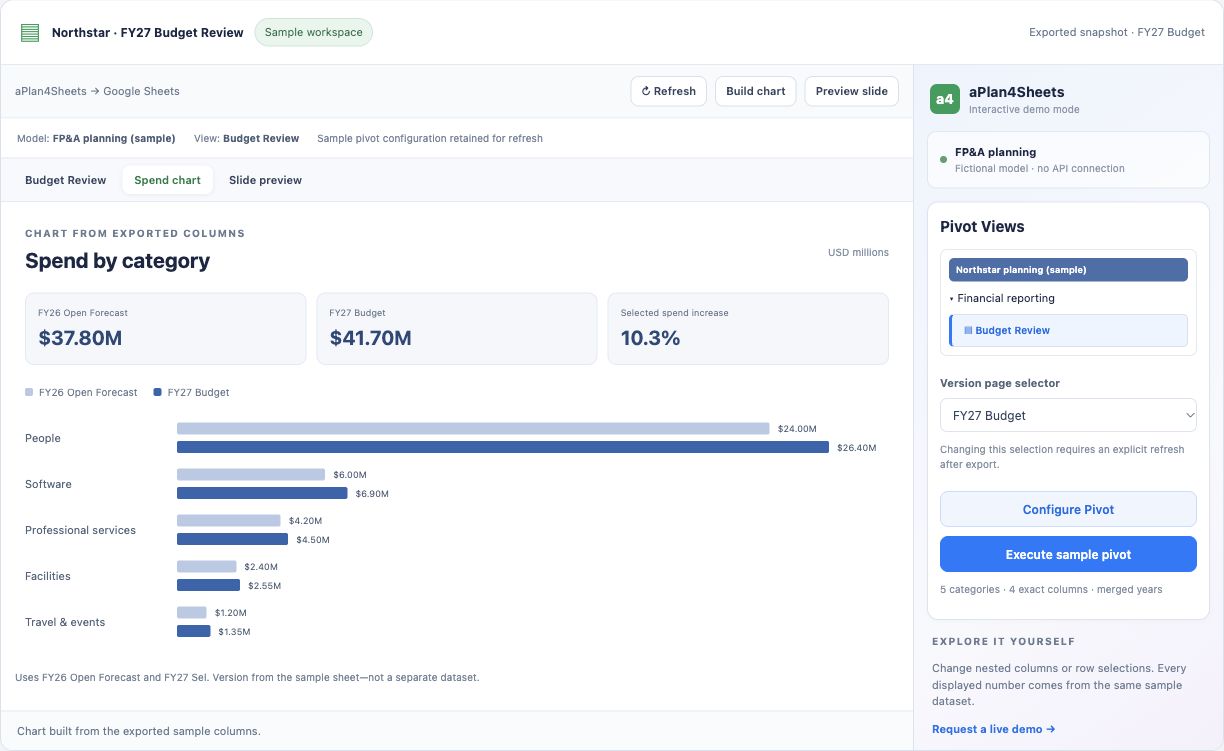
Task: Select the Spend chart tab
Action: (167, 180)
